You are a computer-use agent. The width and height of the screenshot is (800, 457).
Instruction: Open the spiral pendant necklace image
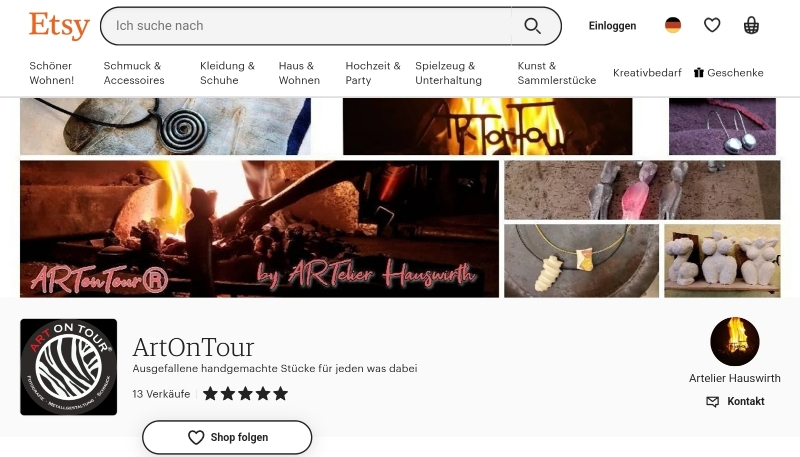pos(165,126)
